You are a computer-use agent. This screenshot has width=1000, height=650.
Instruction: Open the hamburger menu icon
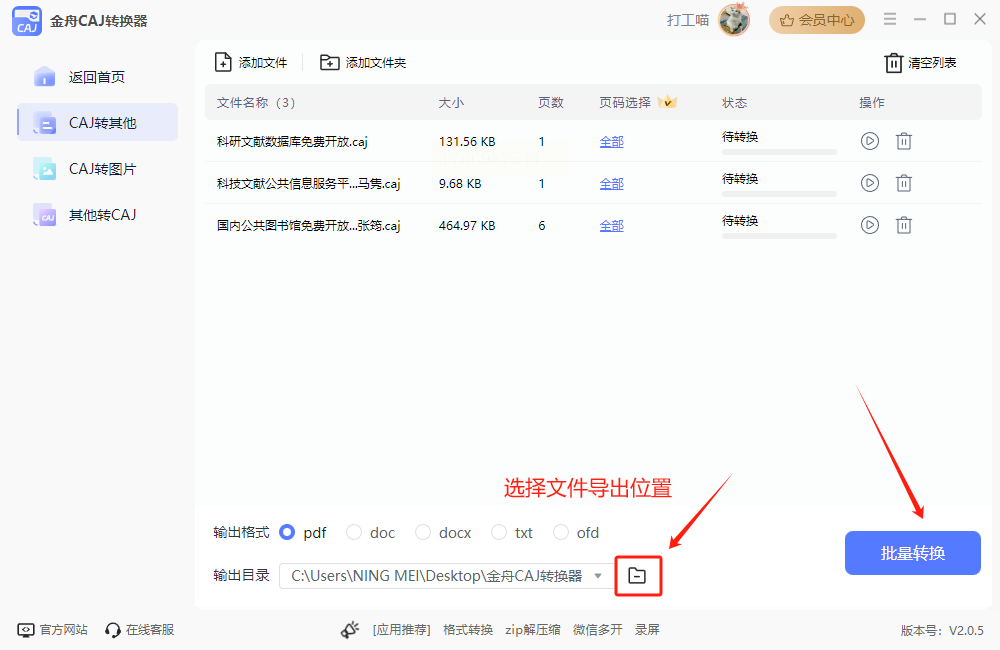[890, 19]
